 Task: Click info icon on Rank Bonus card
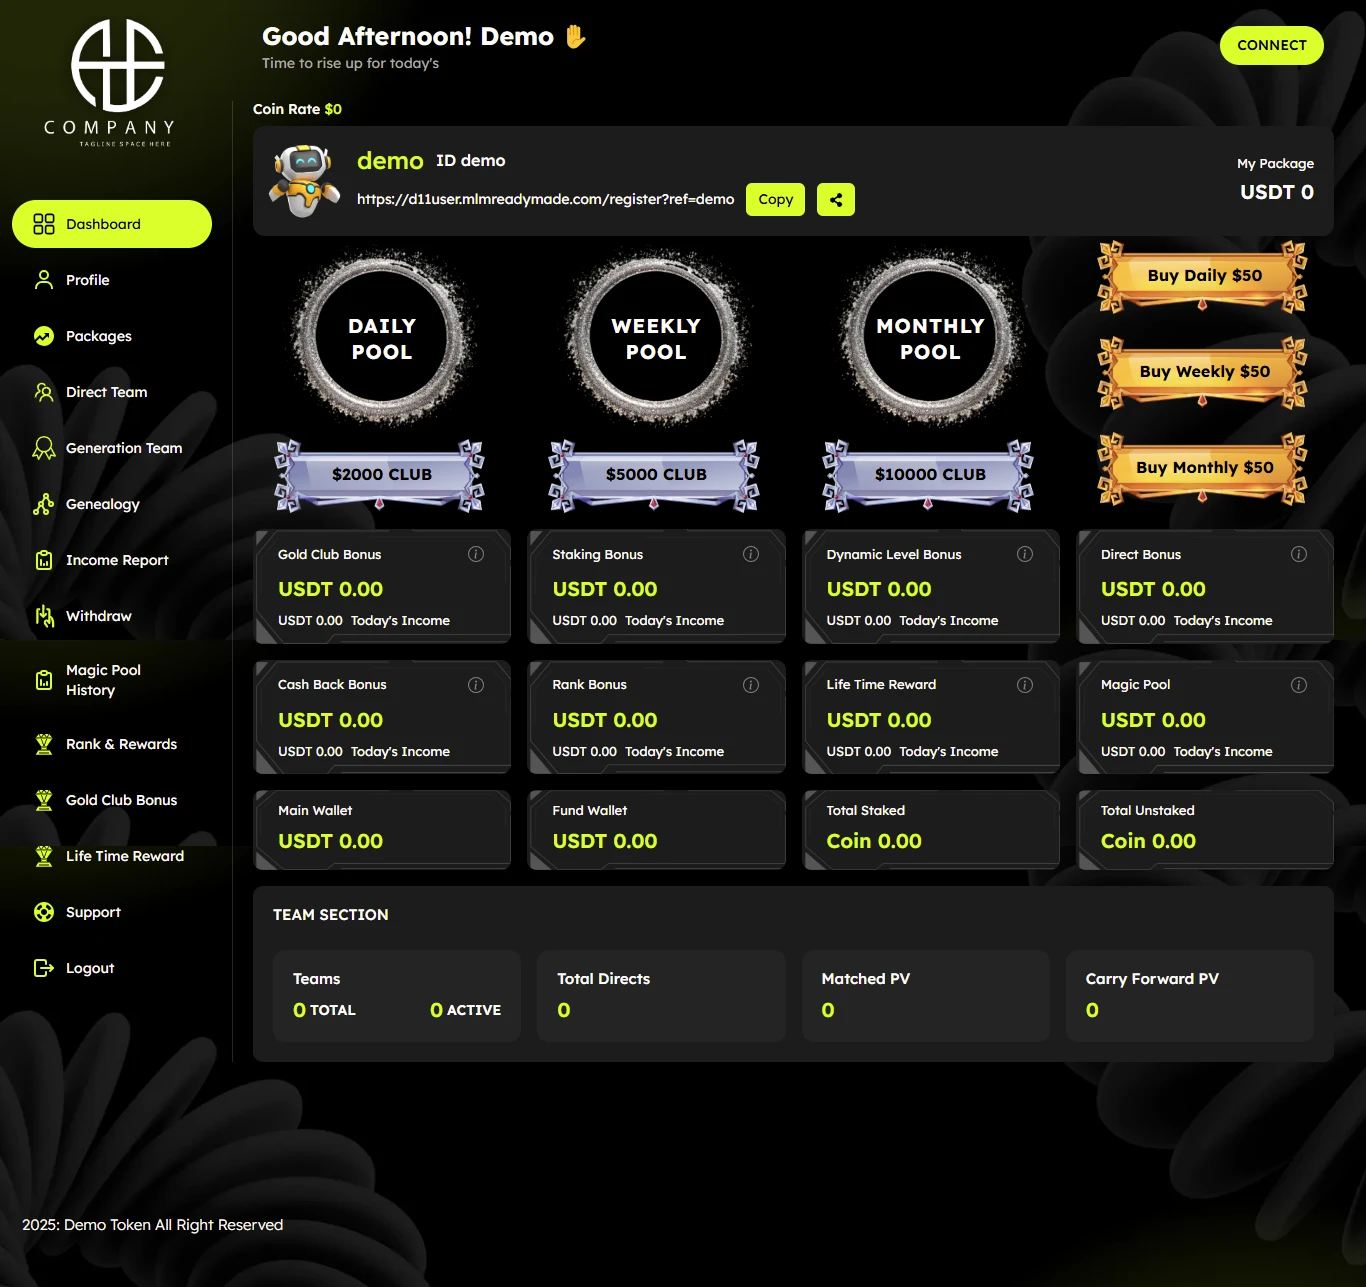(751, 685)
